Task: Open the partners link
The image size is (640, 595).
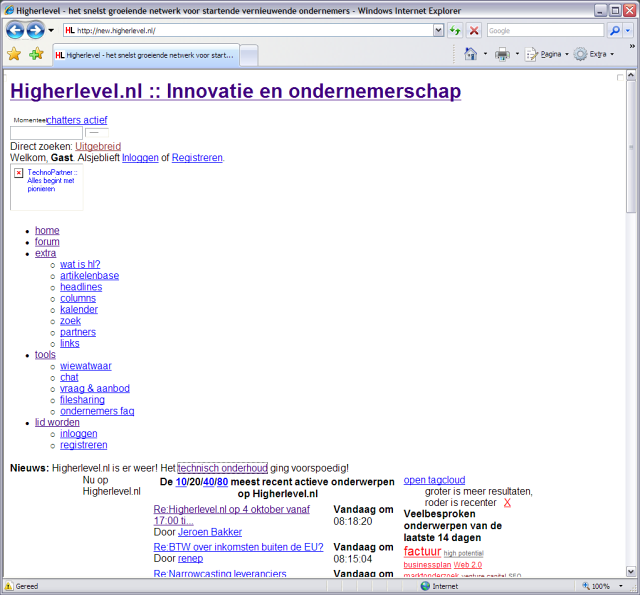Action: 78,332
